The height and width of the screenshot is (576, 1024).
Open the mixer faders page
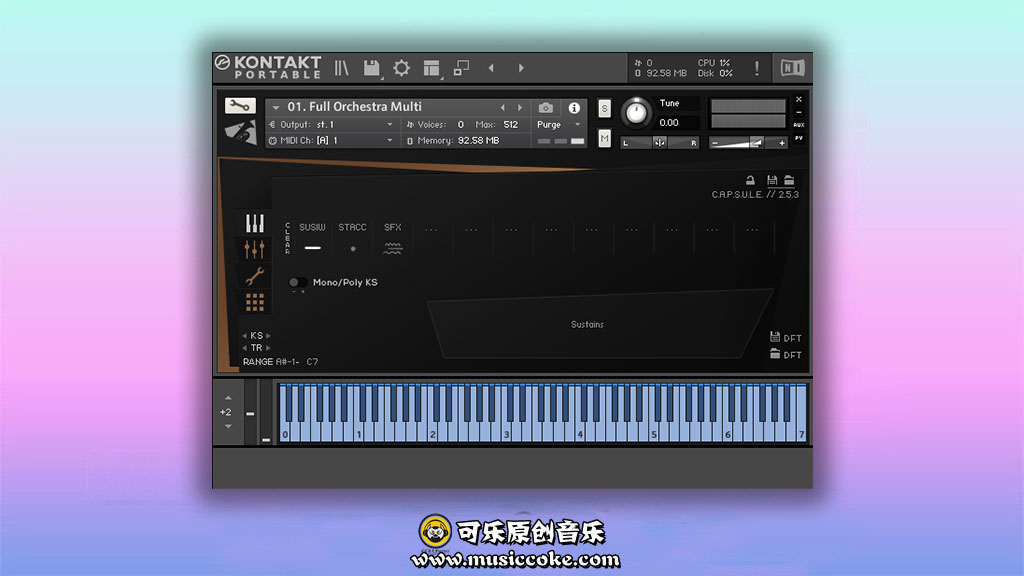[255, 249]
